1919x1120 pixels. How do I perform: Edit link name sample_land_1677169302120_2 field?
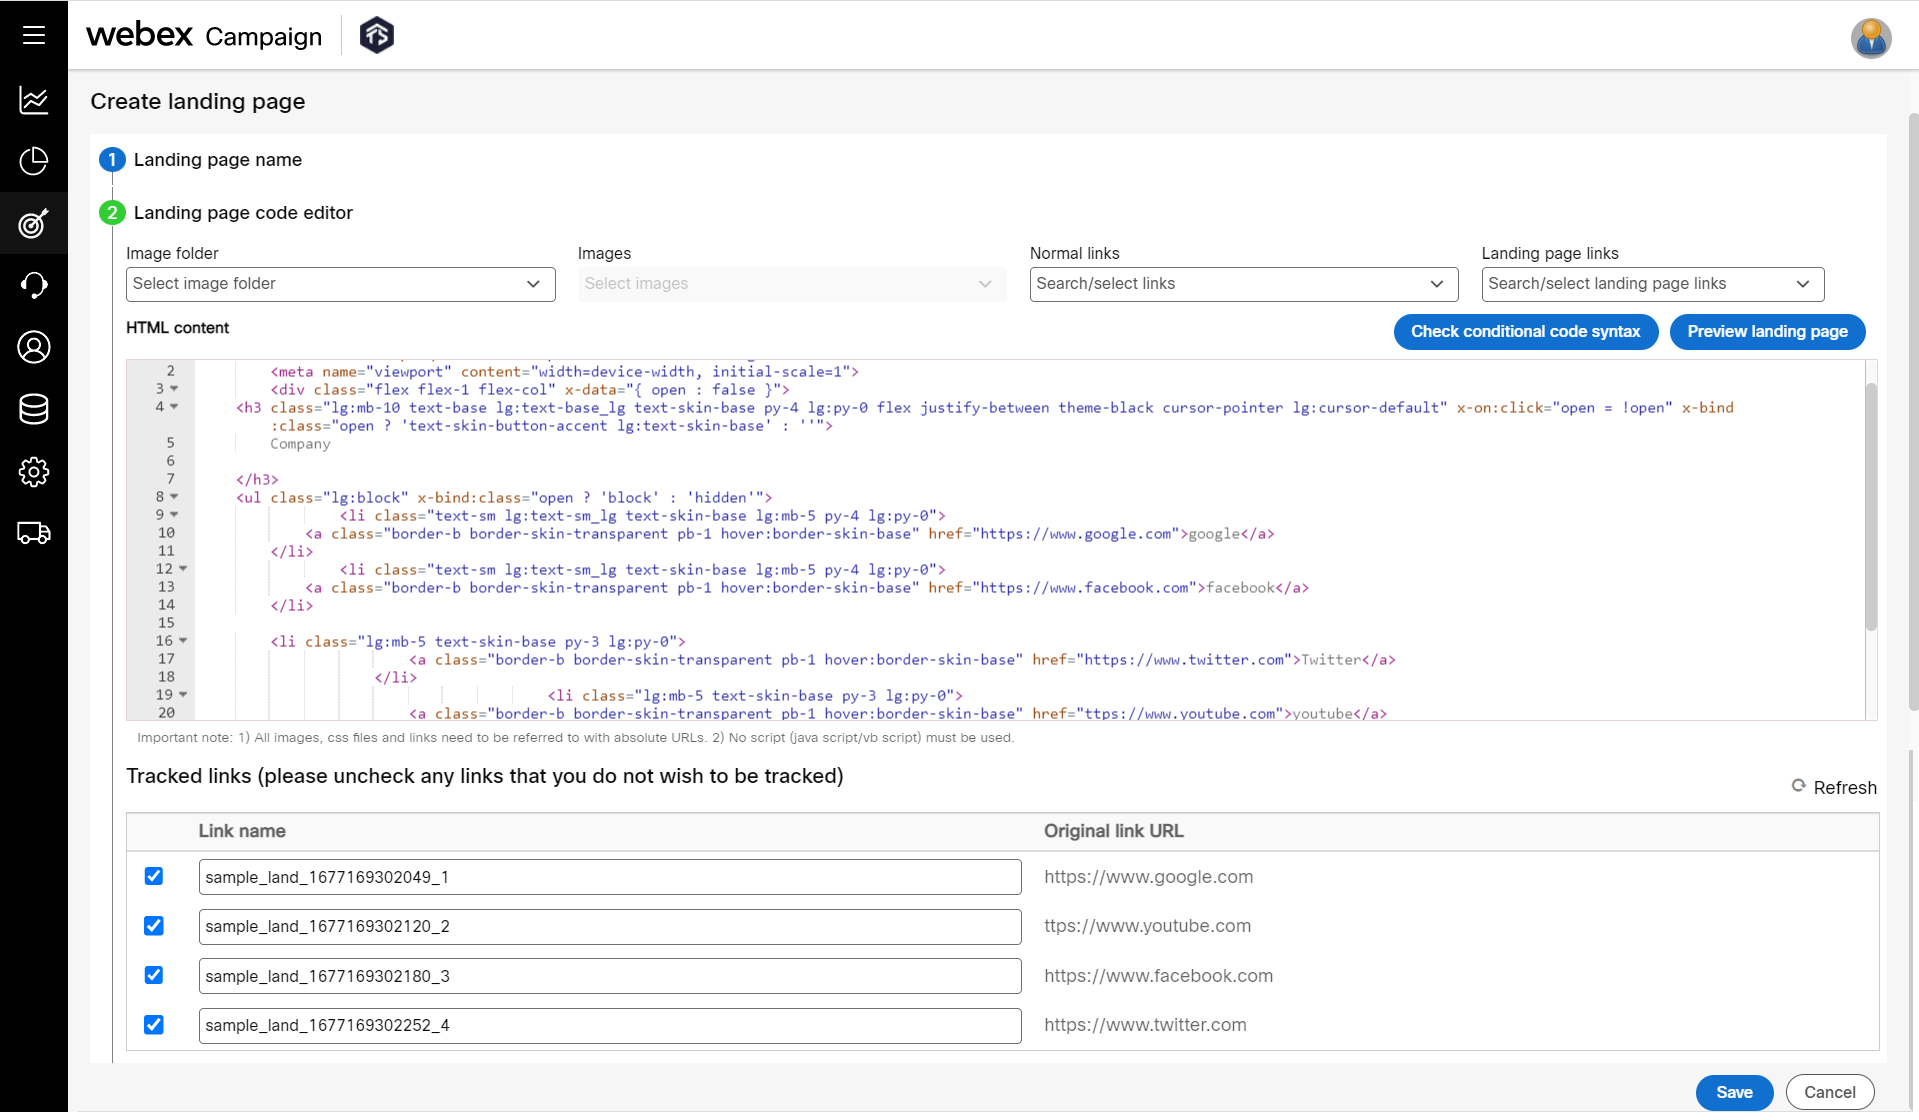610,927
